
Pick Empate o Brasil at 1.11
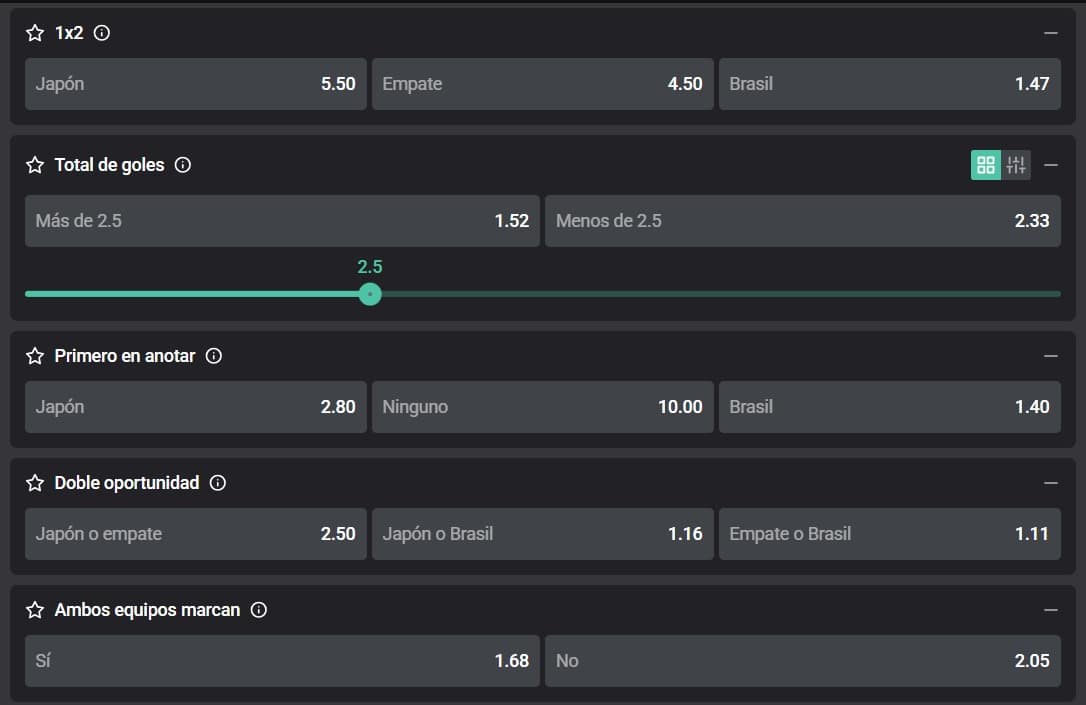click(x=889, y=534)
